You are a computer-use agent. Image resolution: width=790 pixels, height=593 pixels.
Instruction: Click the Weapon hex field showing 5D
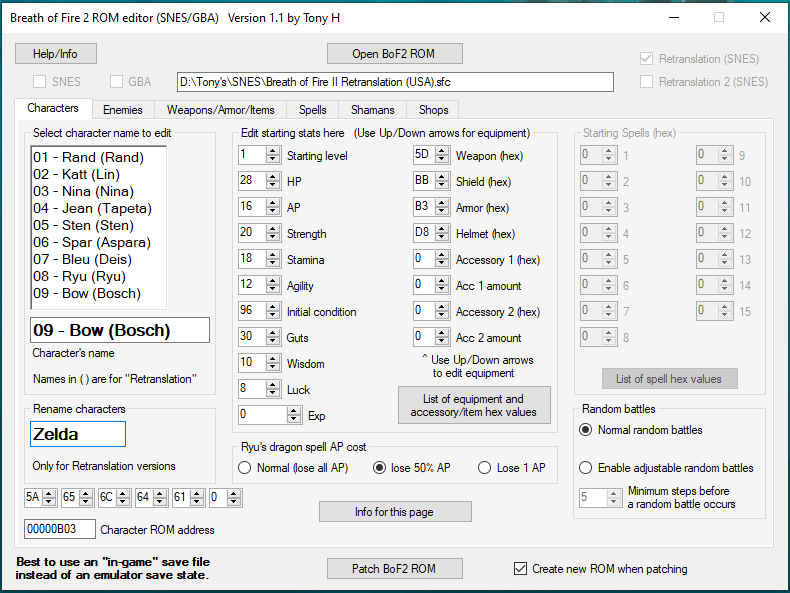click(x=424, y=155)
